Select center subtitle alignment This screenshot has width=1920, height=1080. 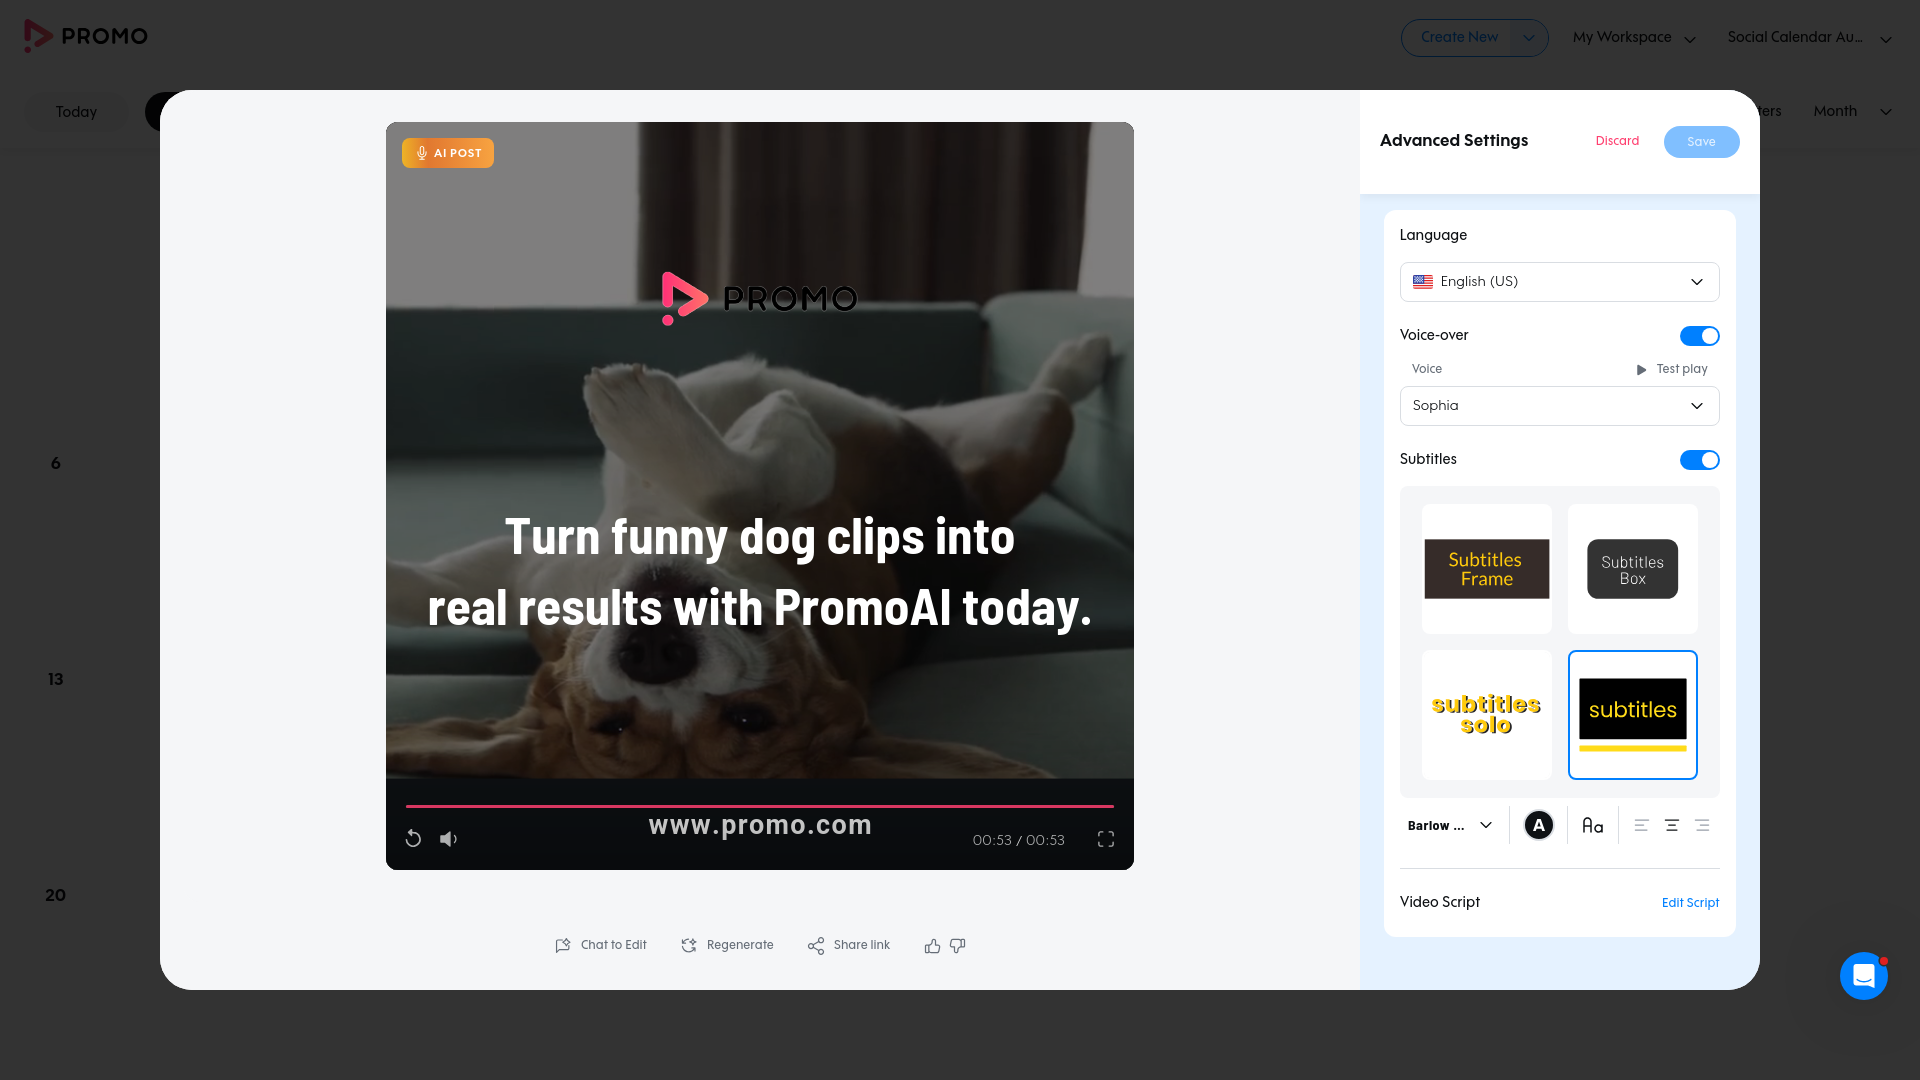pos(1671,825)
